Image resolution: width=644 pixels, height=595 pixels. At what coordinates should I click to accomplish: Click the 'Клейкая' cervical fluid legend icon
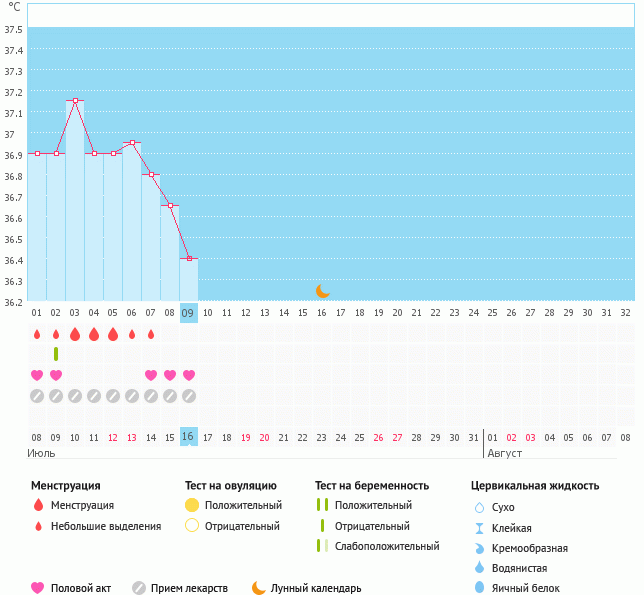480,528
